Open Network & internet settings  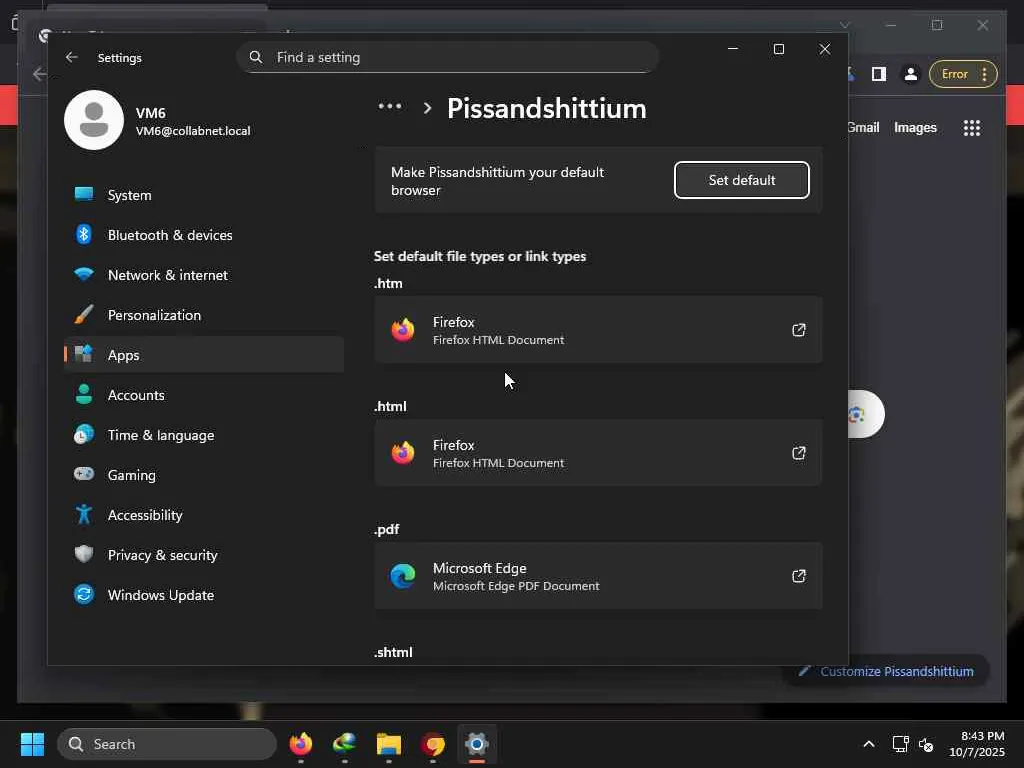click(x=204, y=275)
